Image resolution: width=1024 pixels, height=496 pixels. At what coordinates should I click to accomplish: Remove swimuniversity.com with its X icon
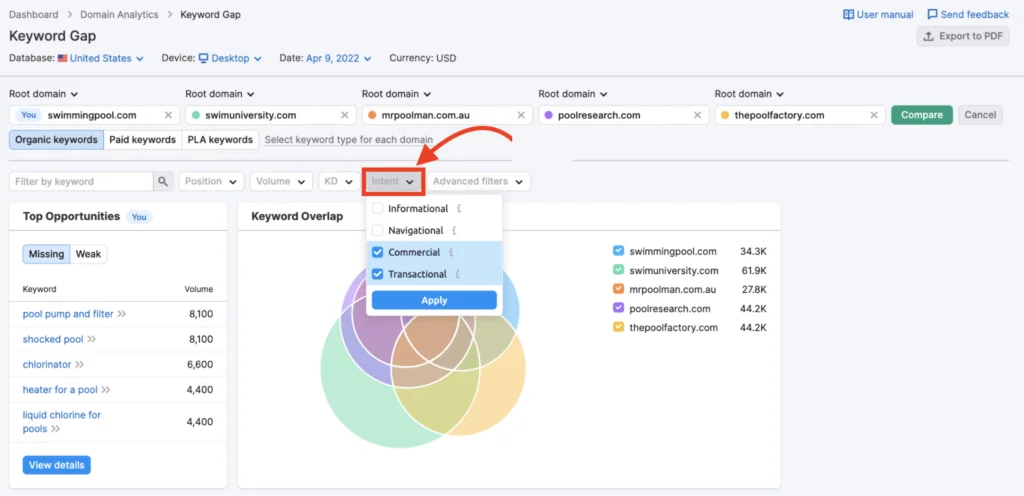pos(344,116)
